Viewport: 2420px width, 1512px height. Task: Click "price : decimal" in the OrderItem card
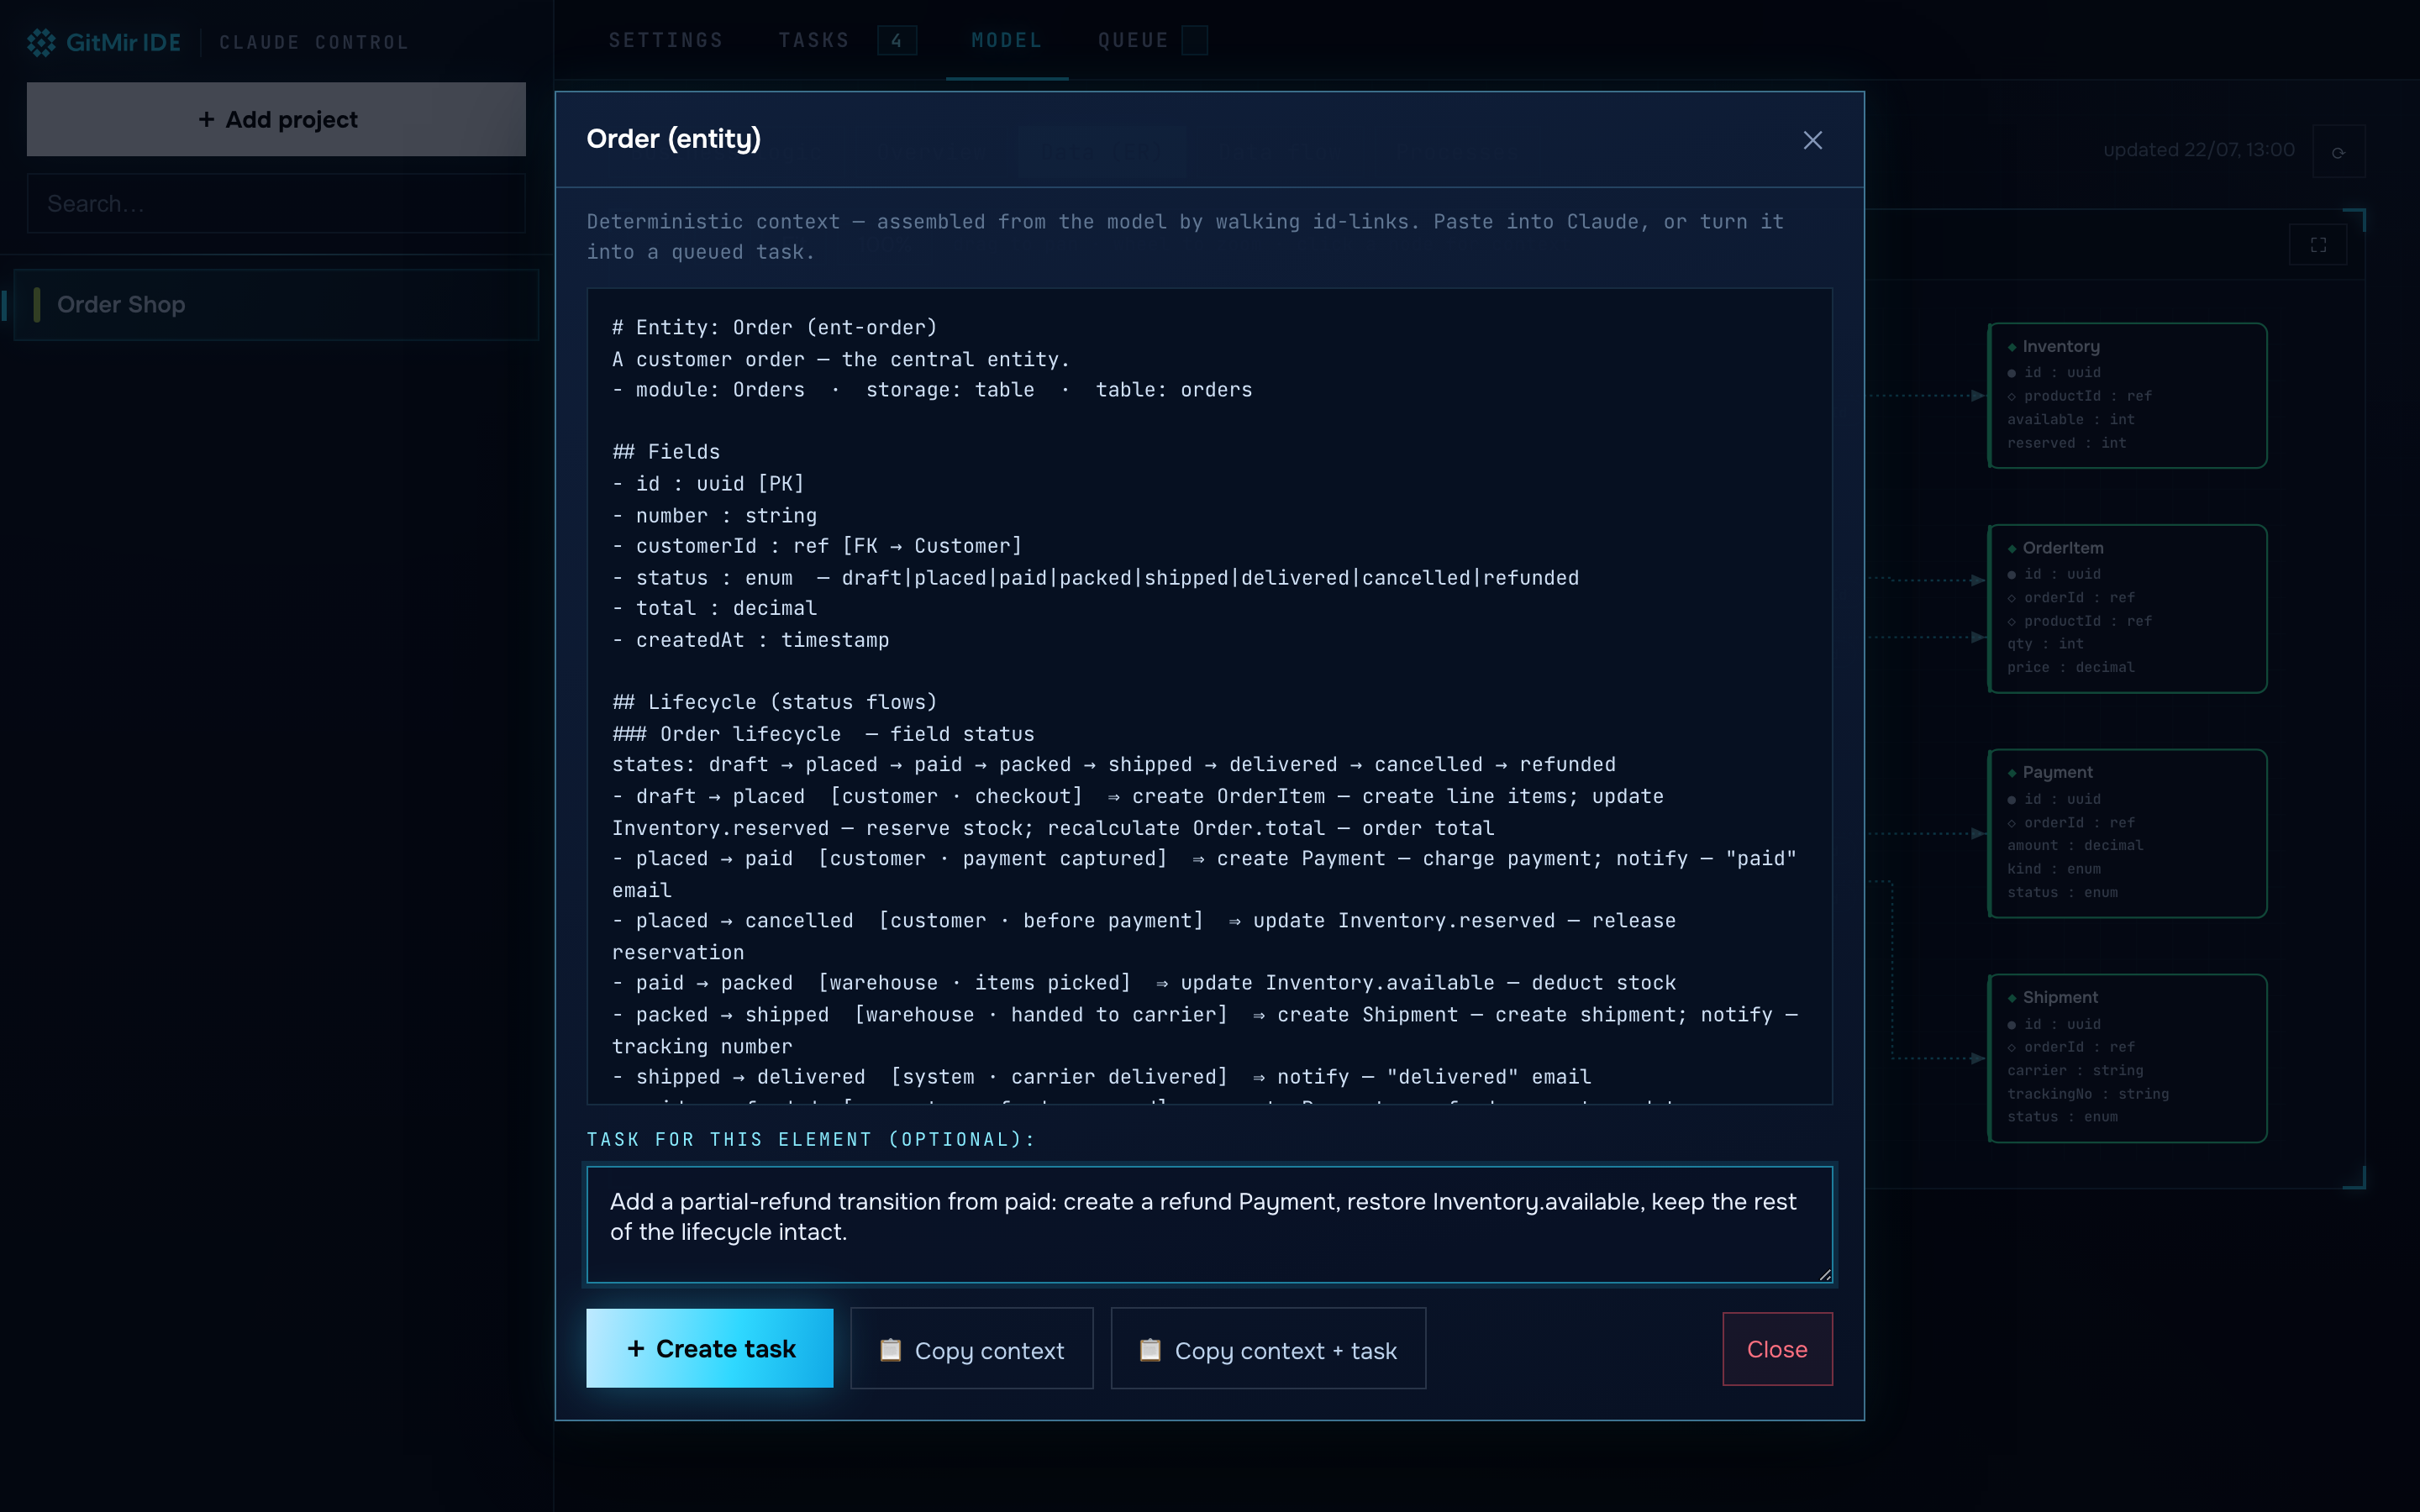2070,667
